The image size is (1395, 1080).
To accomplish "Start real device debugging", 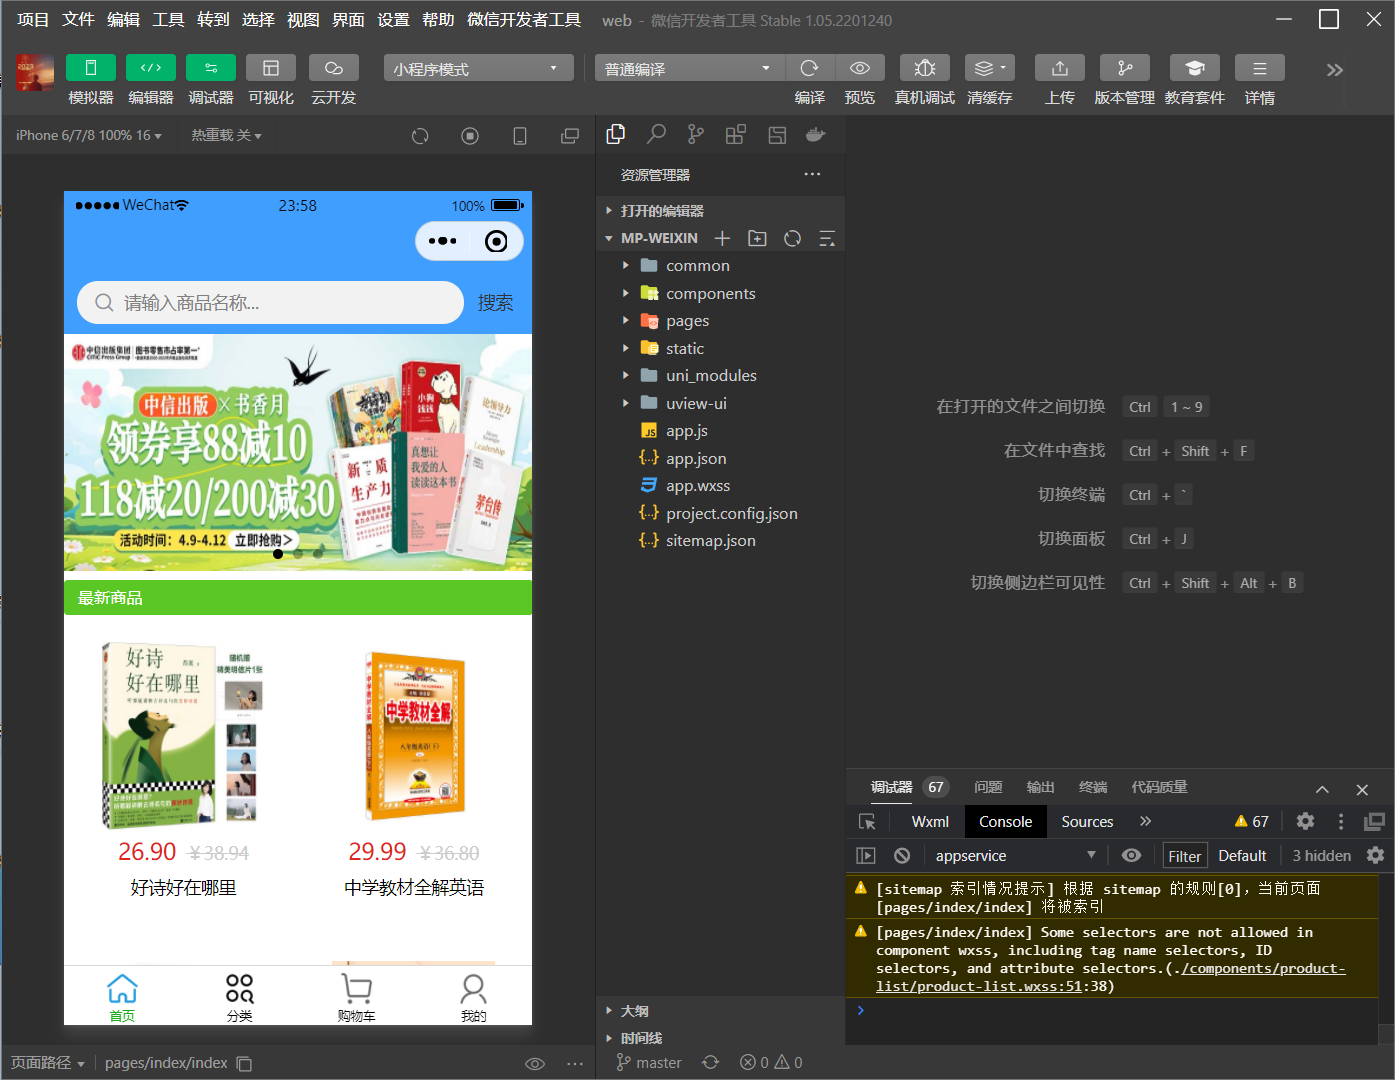I will 925,68.
